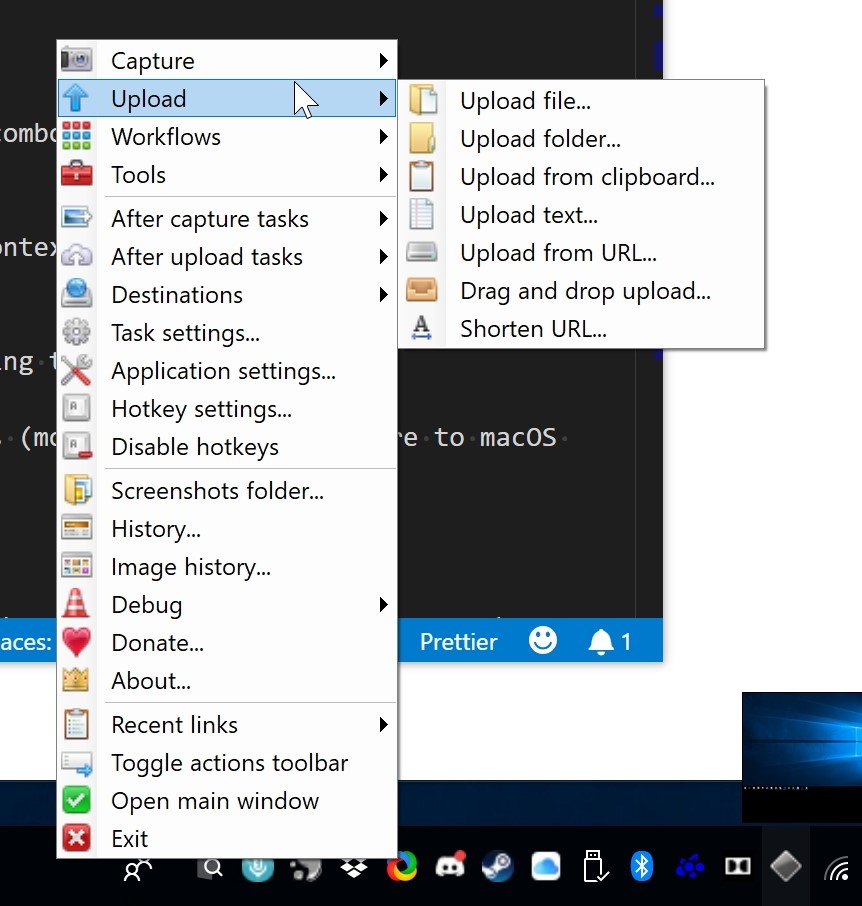Click the clipboard icon for Upload from clipboard

422,177
